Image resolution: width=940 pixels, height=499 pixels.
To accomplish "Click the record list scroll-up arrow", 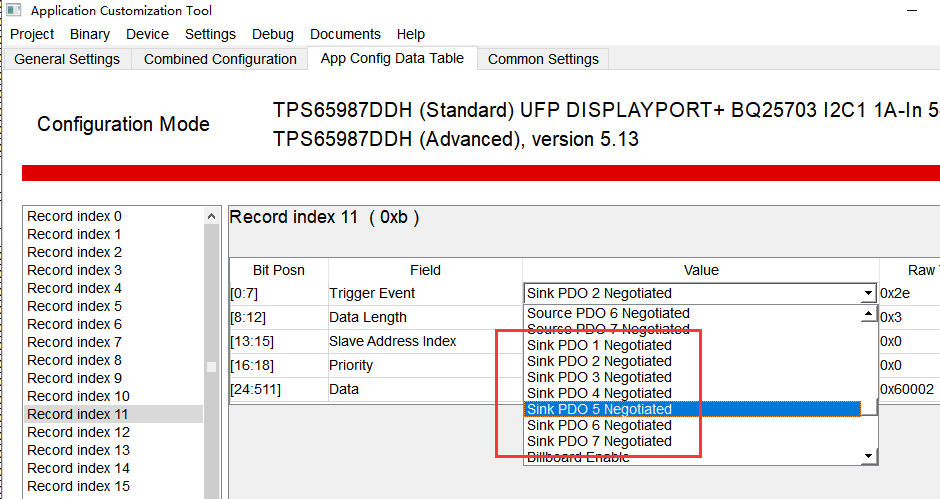I will click(211, 217).
